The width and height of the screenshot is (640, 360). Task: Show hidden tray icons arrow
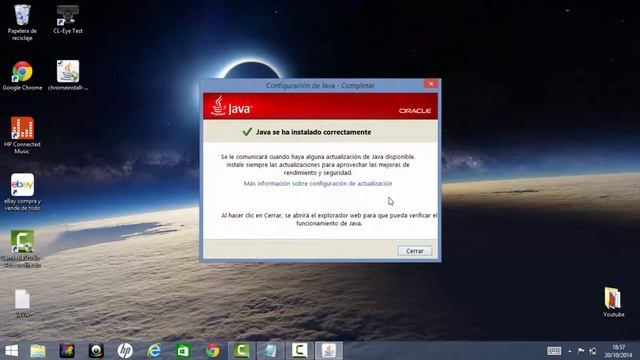tap(570, 351)
